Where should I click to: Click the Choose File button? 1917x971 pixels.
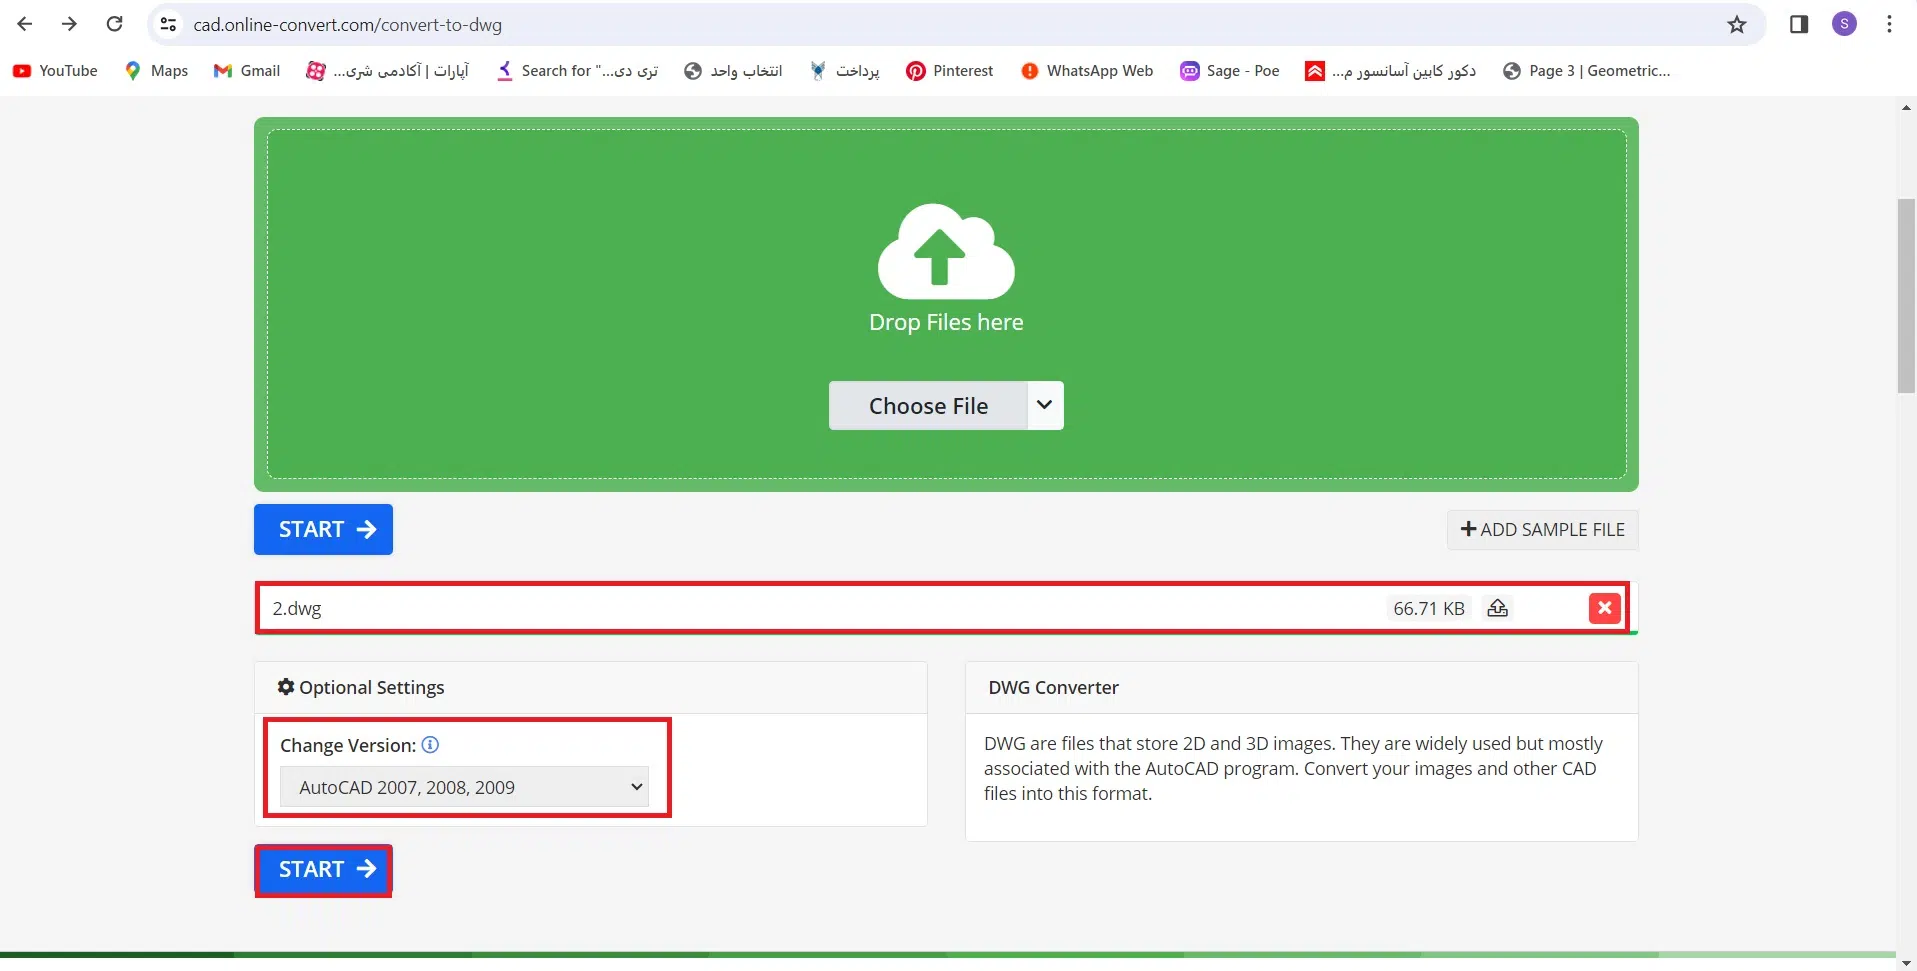(x=928, y=406)
